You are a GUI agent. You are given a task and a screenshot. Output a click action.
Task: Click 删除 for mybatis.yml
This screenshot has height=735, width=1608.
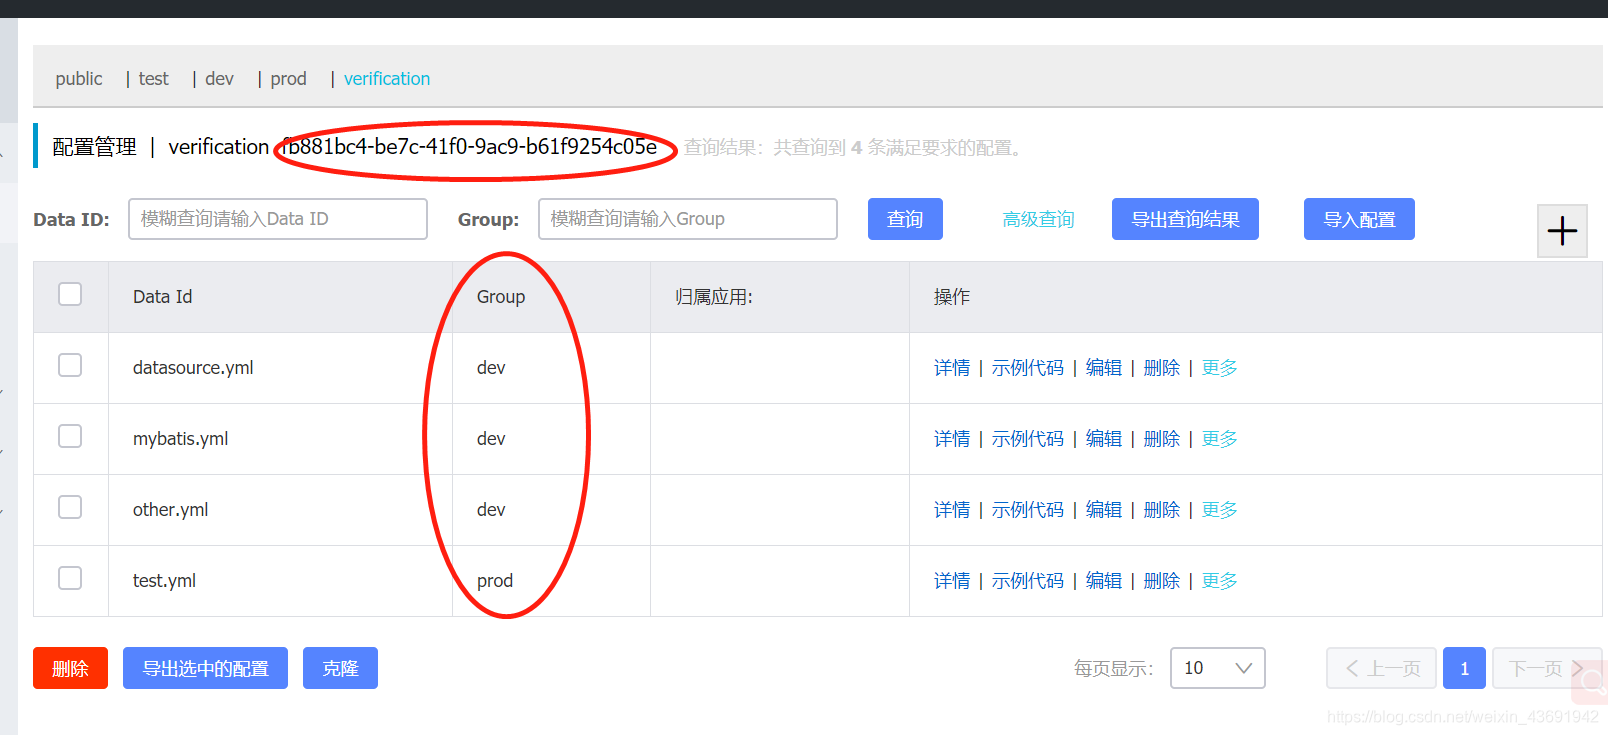(x=1162, y=439)
